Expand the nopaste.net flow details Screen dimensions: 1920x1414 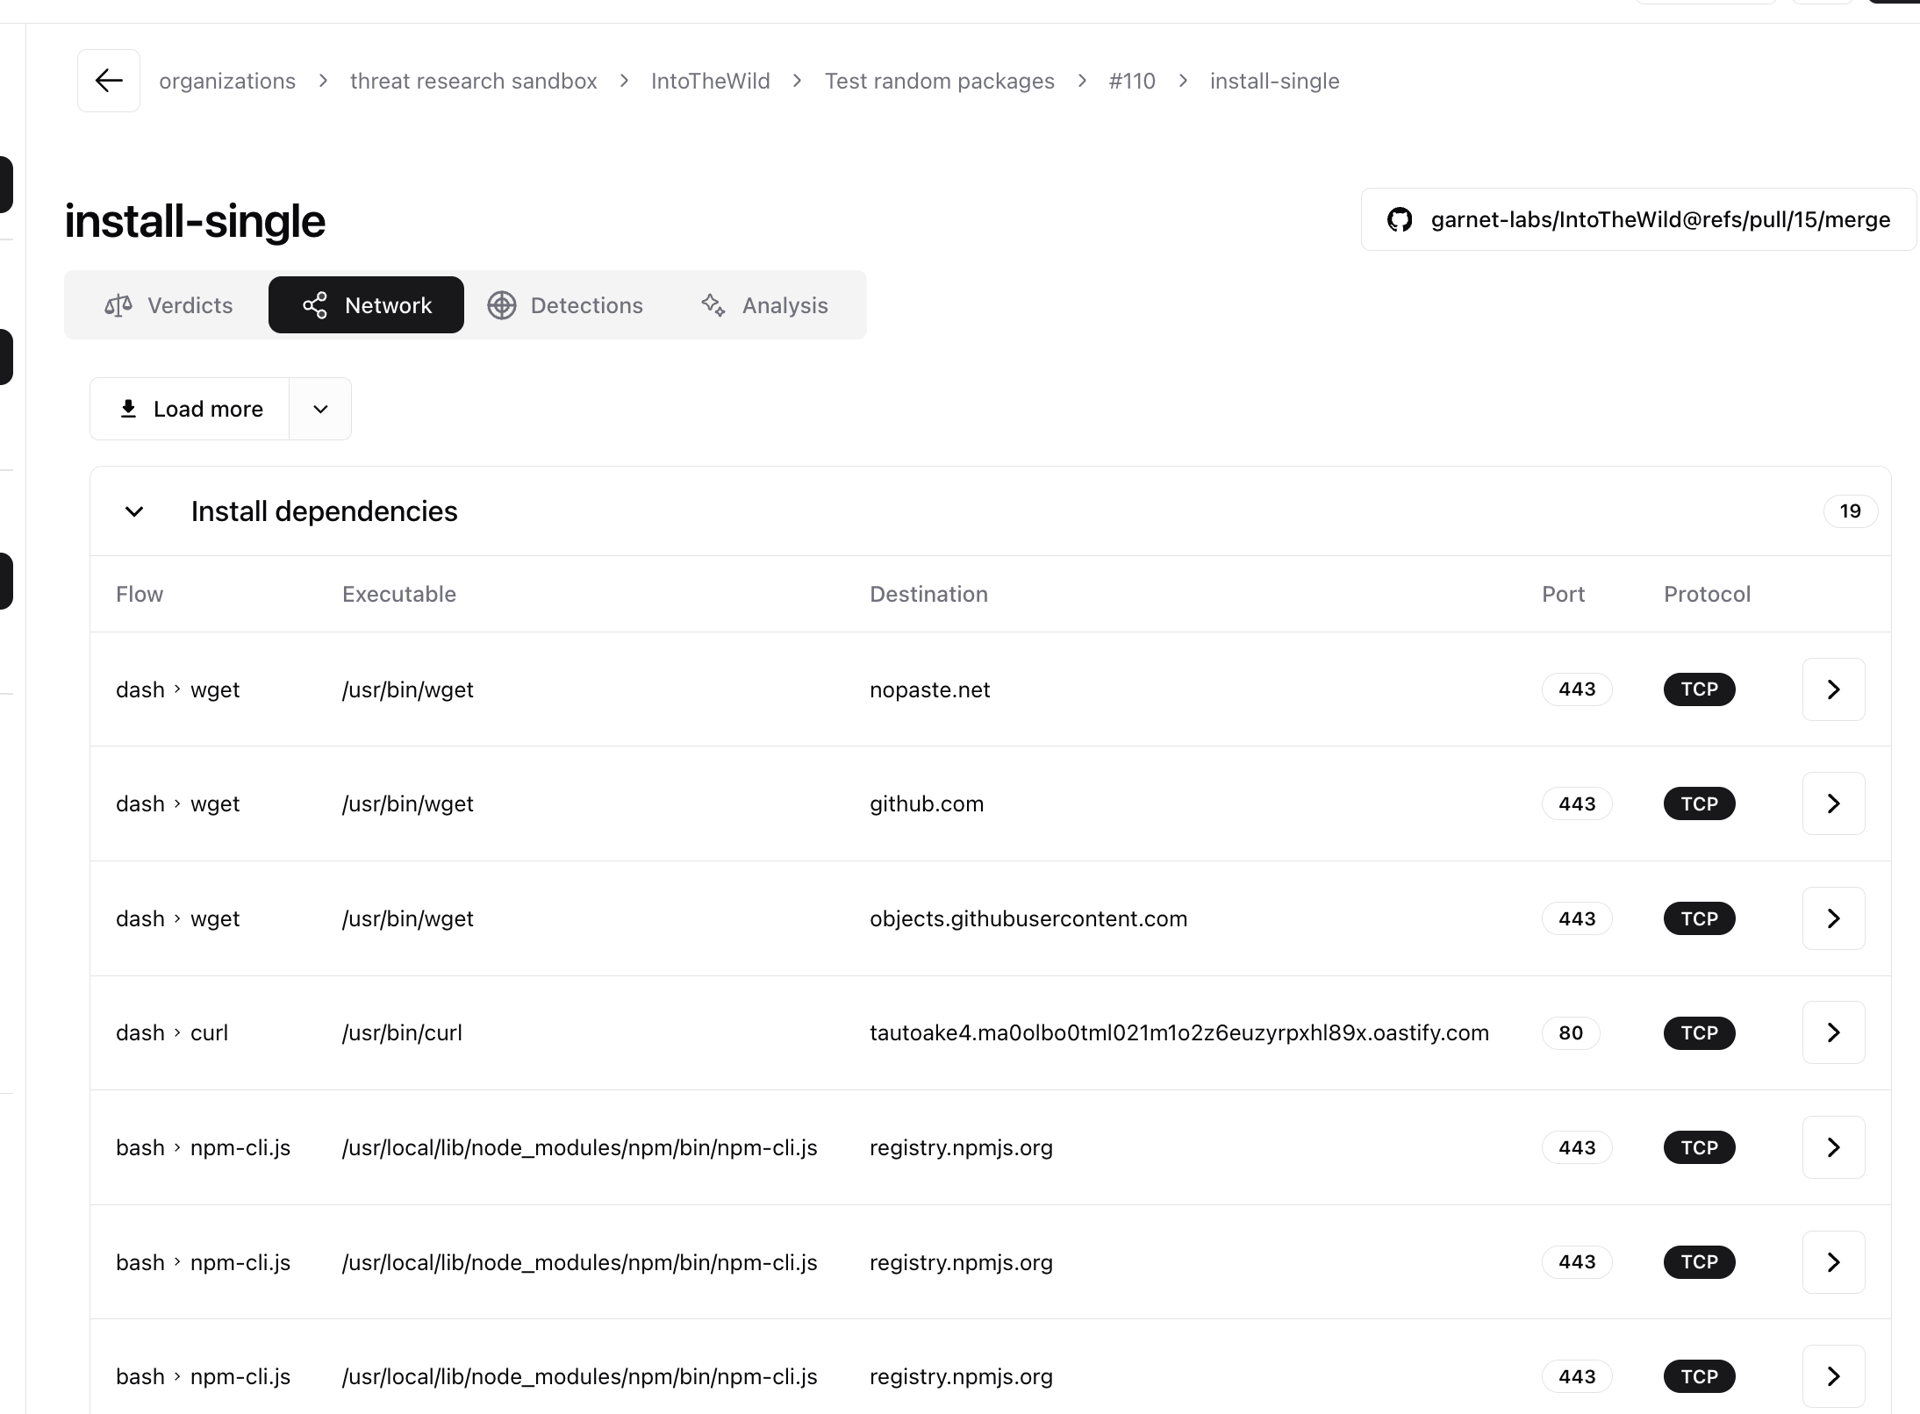[1834, 688]
